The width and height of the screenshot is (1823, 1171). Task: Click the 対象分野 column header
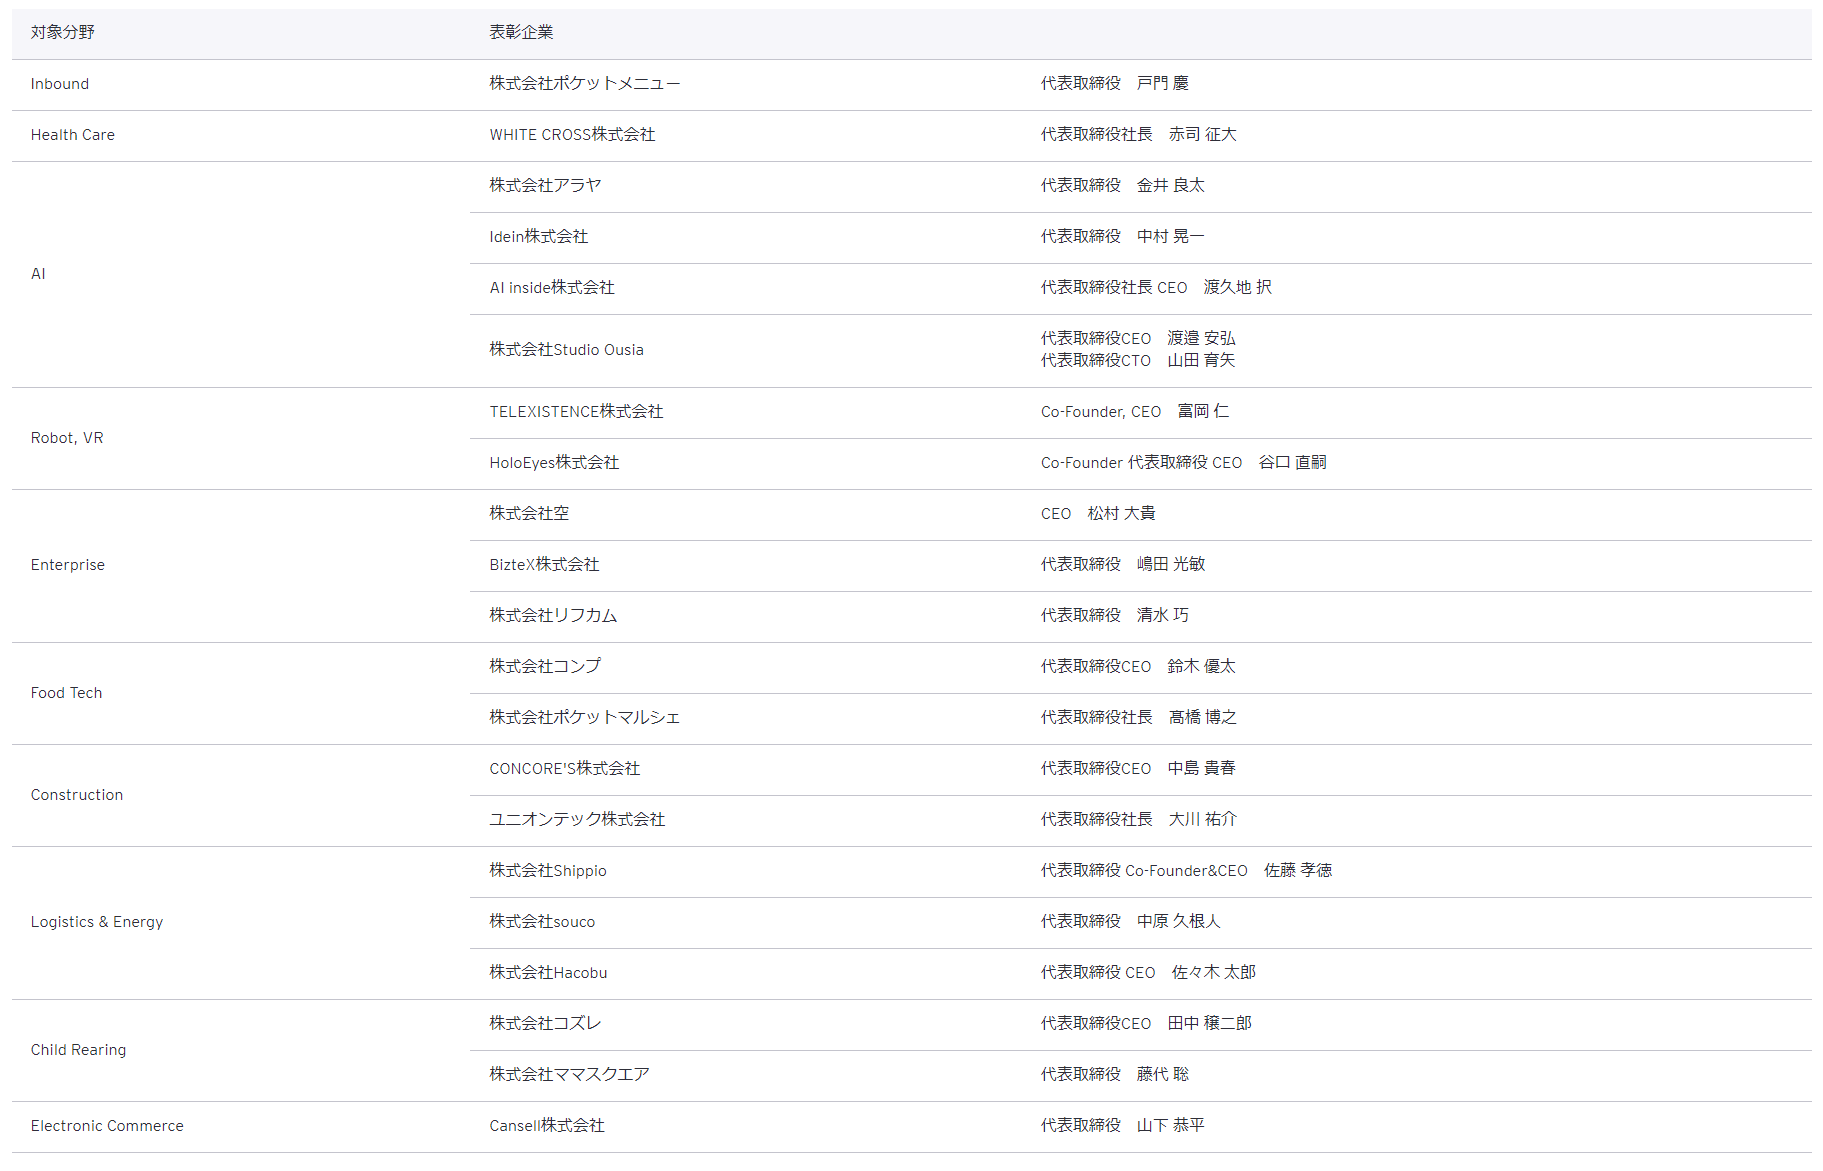62,33
